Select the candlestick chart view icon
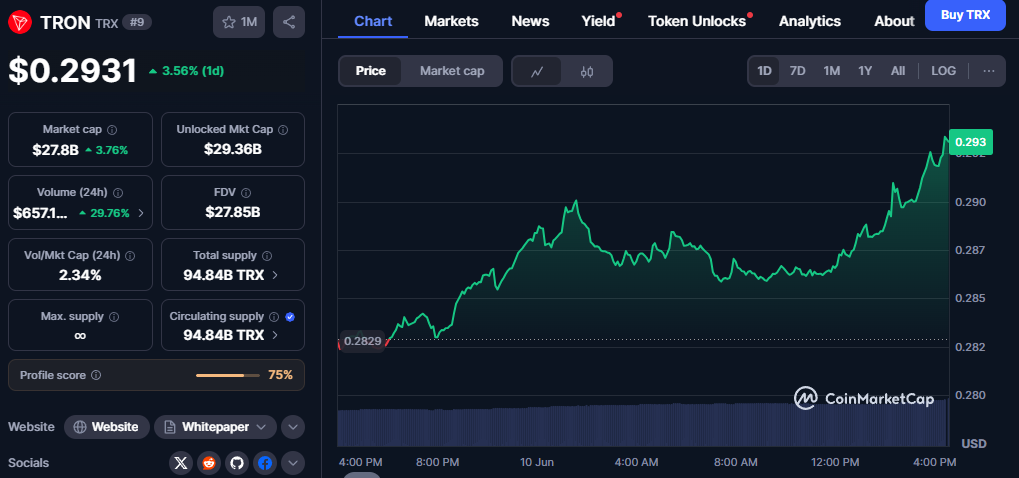 tap(587, 71)
